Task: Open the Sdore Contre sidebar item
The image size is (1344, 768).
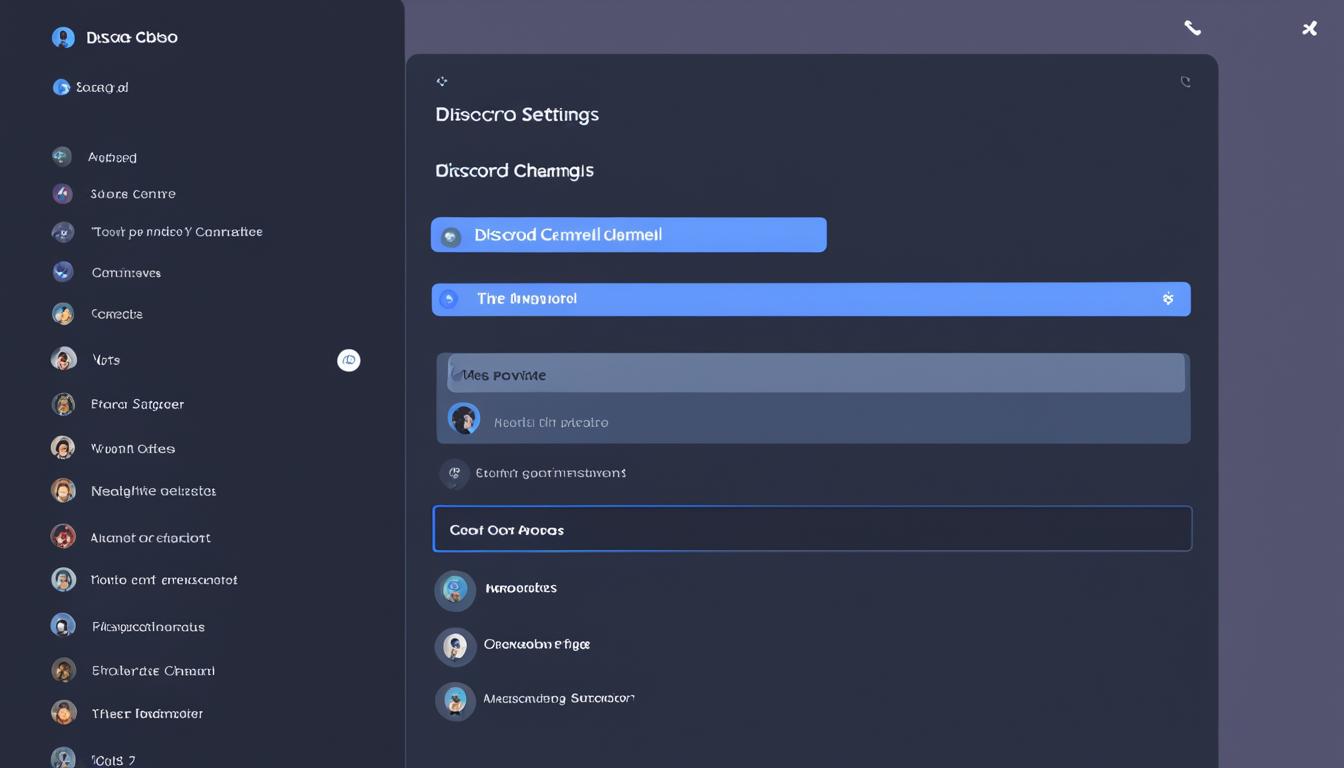Action: tap(132, 194)
